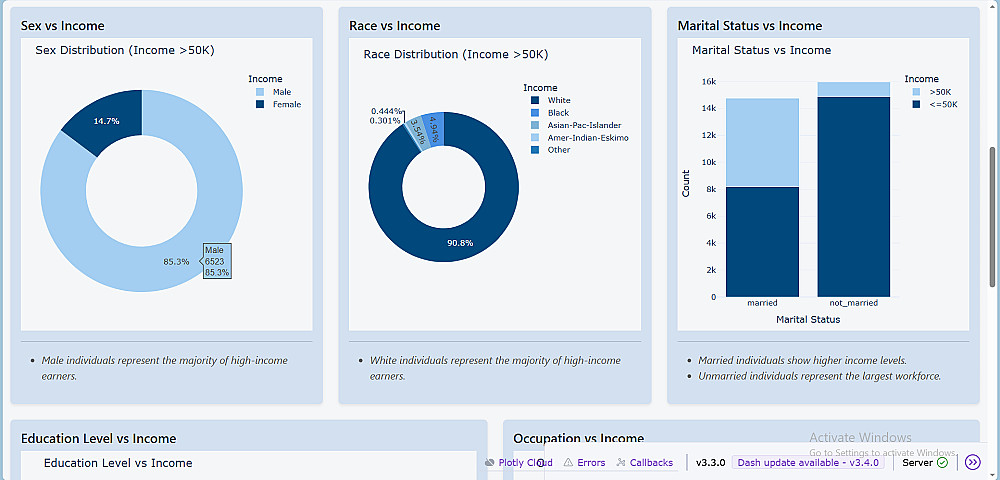1000x480 pixels.
Task: Click the 'Education Level vs Income' card heading
Action: [x=98, y=439]
